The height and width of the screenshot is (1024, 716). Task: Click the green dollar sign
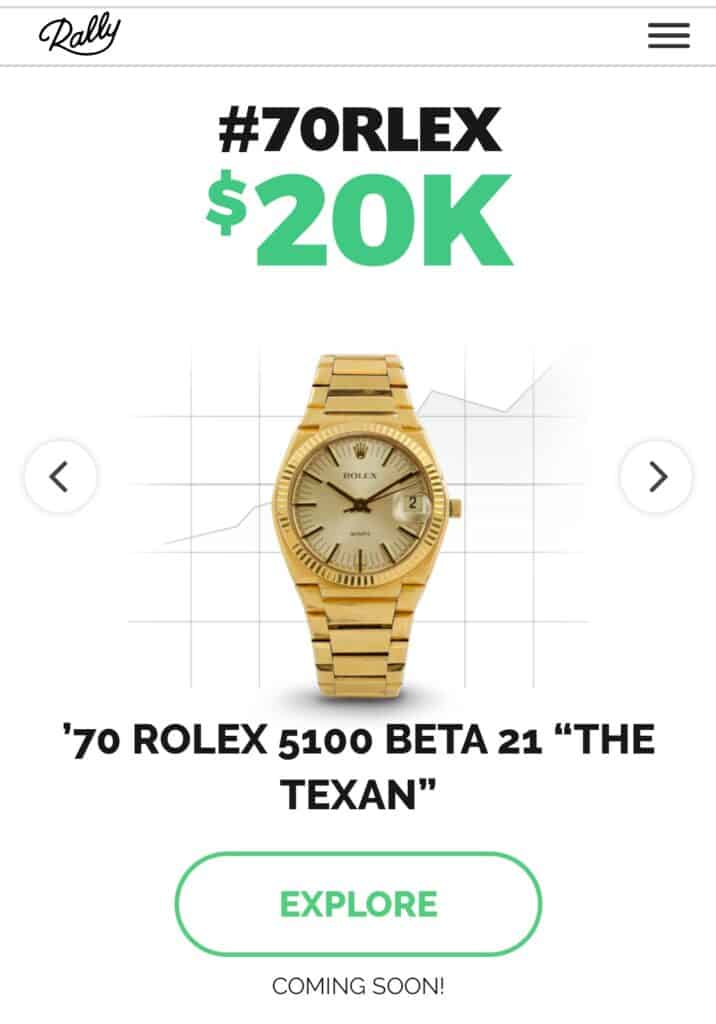pyautogui.click(x=227, y=202)
